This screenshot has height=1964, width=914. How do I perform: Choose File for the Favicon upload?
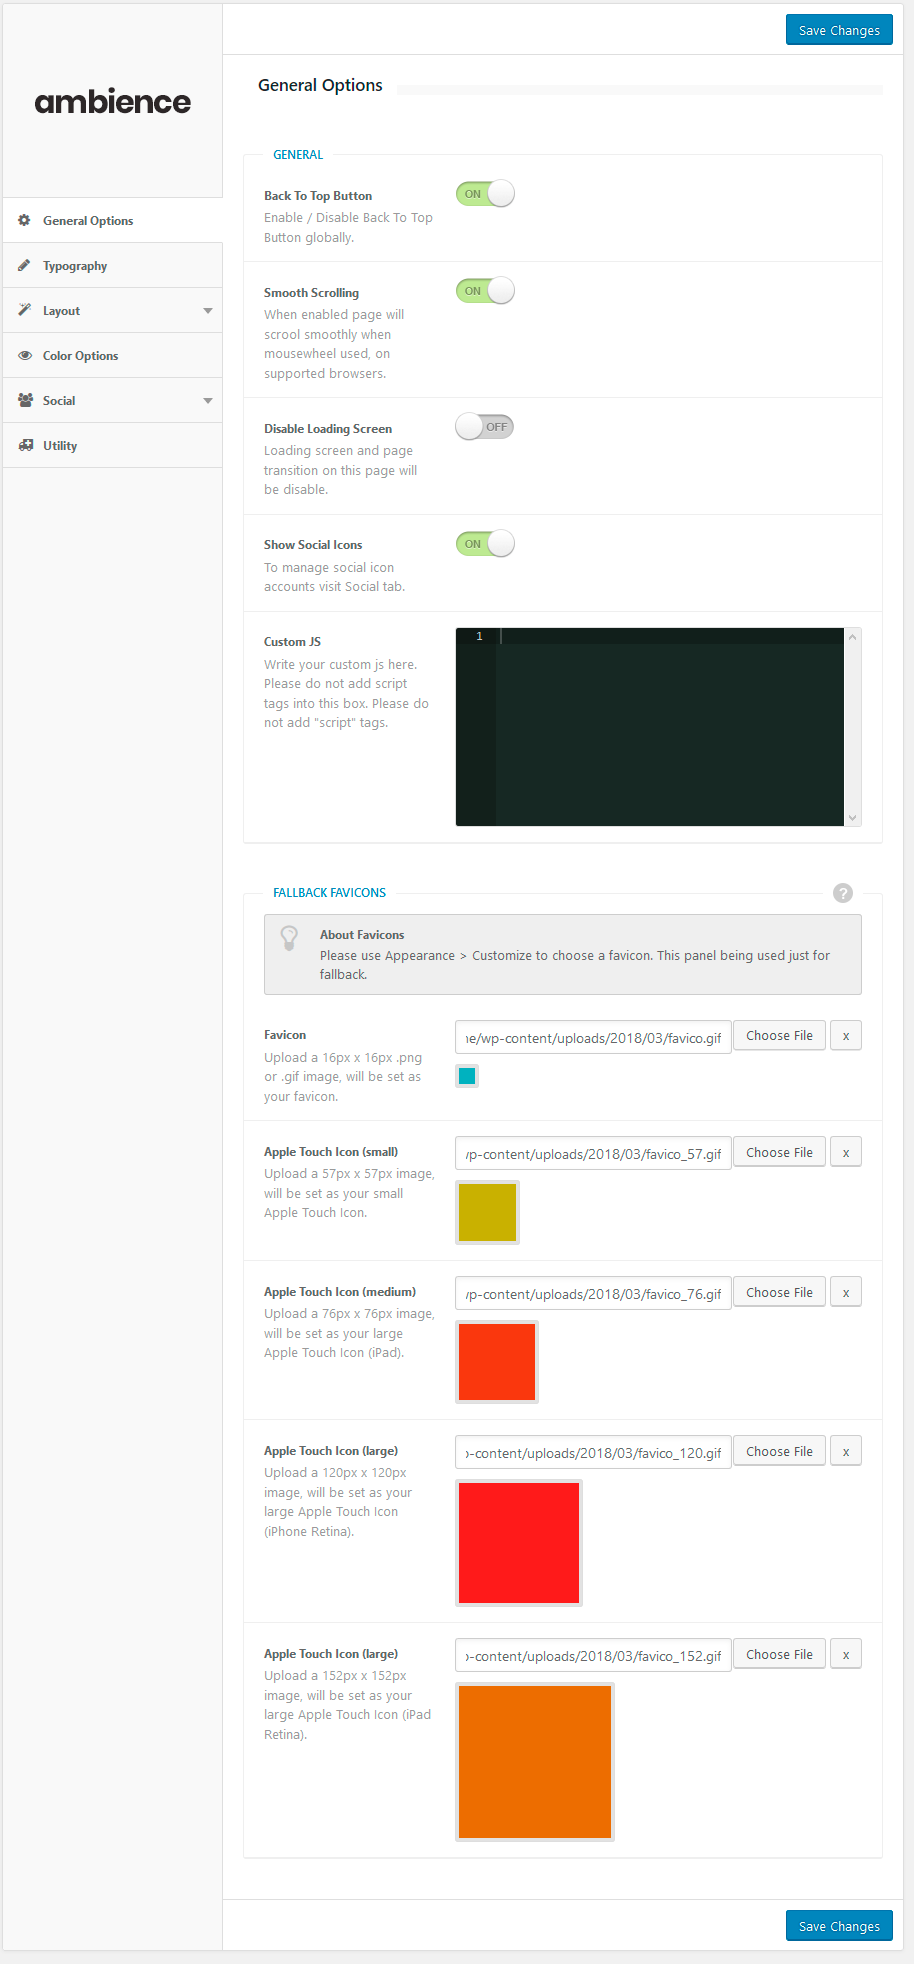(x=779, y=1036)
